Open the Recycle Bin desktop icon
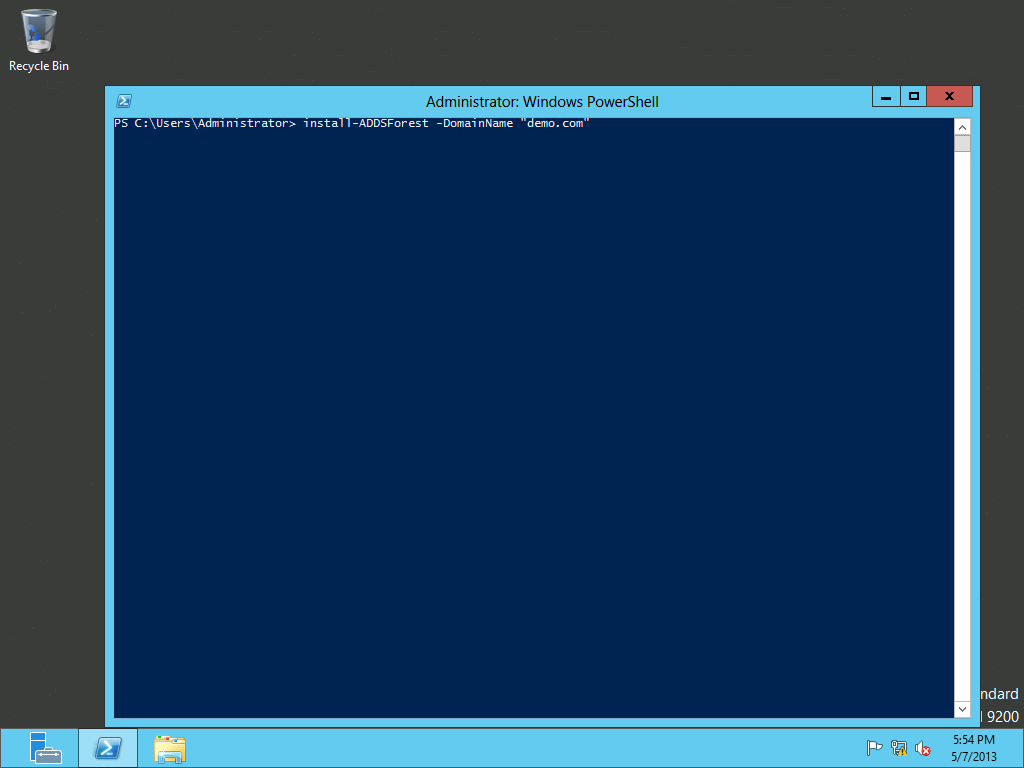Screen dimensions: 1024x768 pos(39,39)
